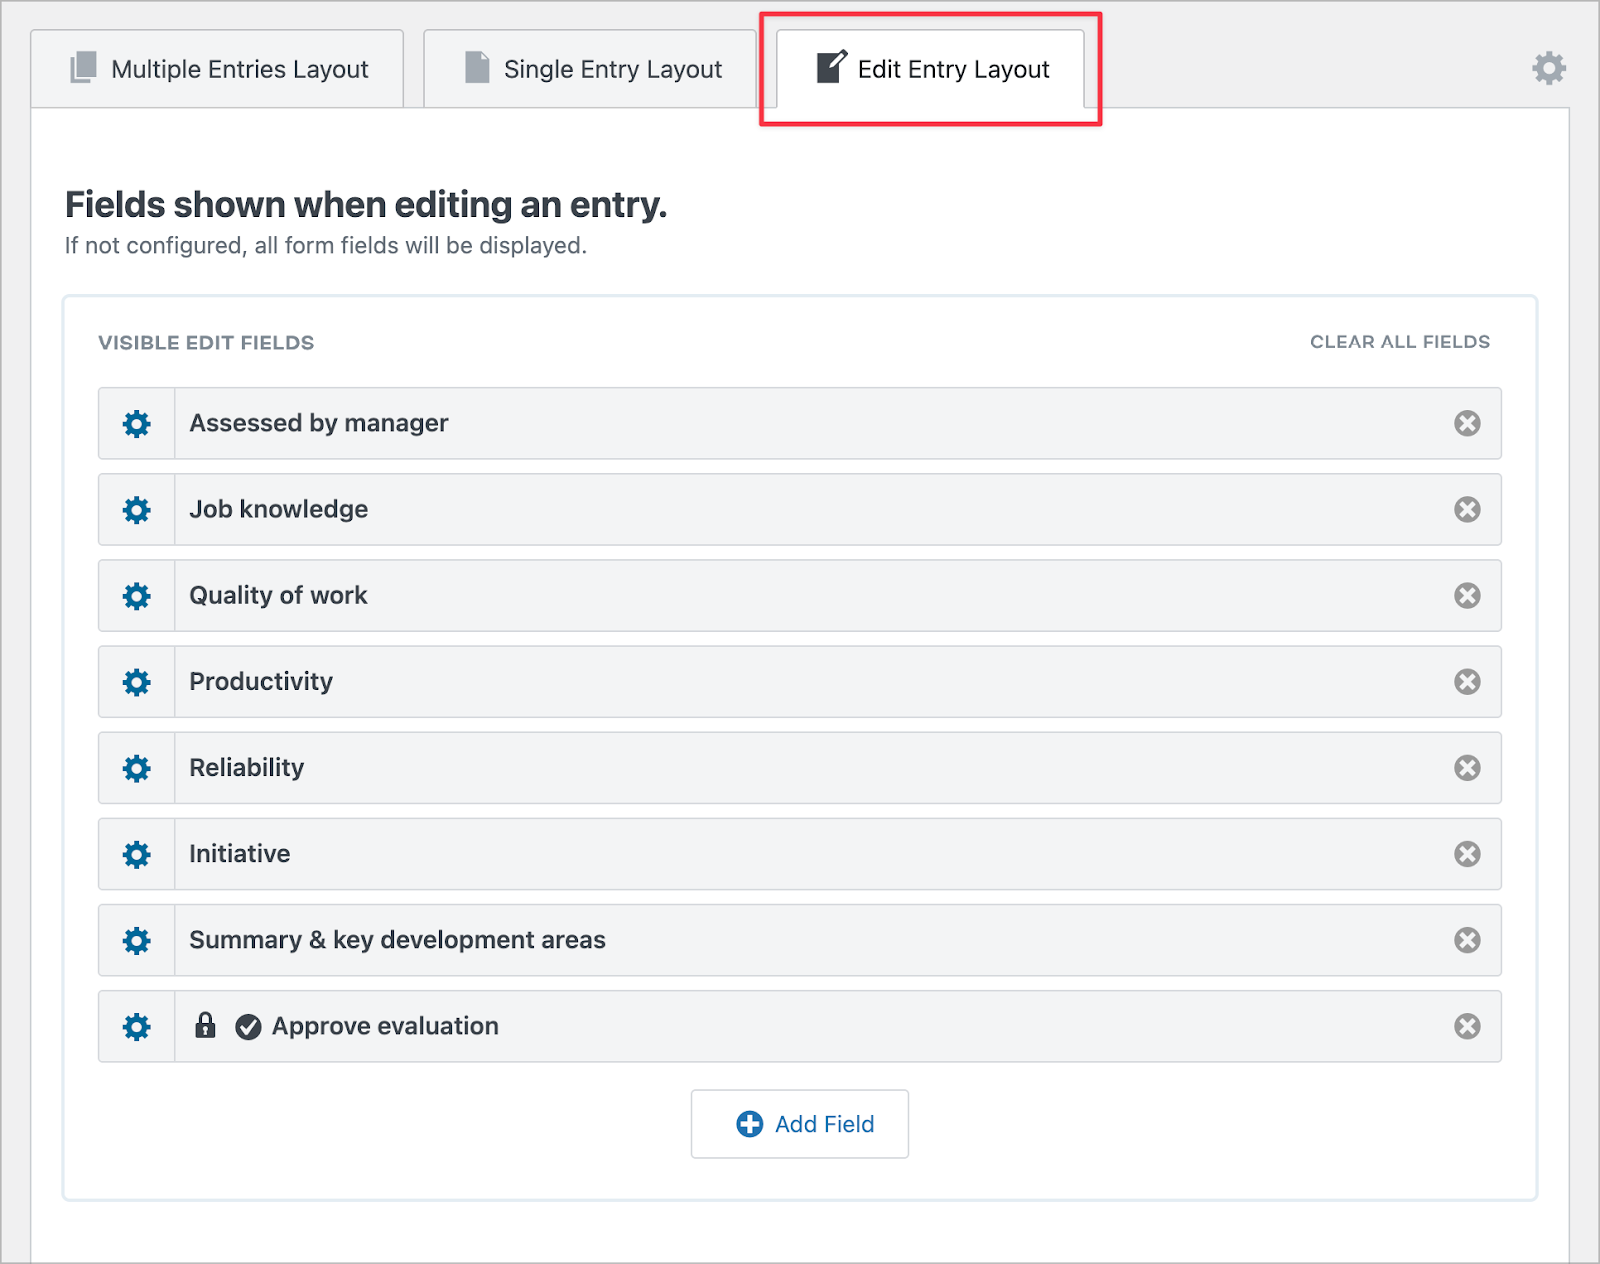Open the view settings gear in the top right

point(1549,68)
